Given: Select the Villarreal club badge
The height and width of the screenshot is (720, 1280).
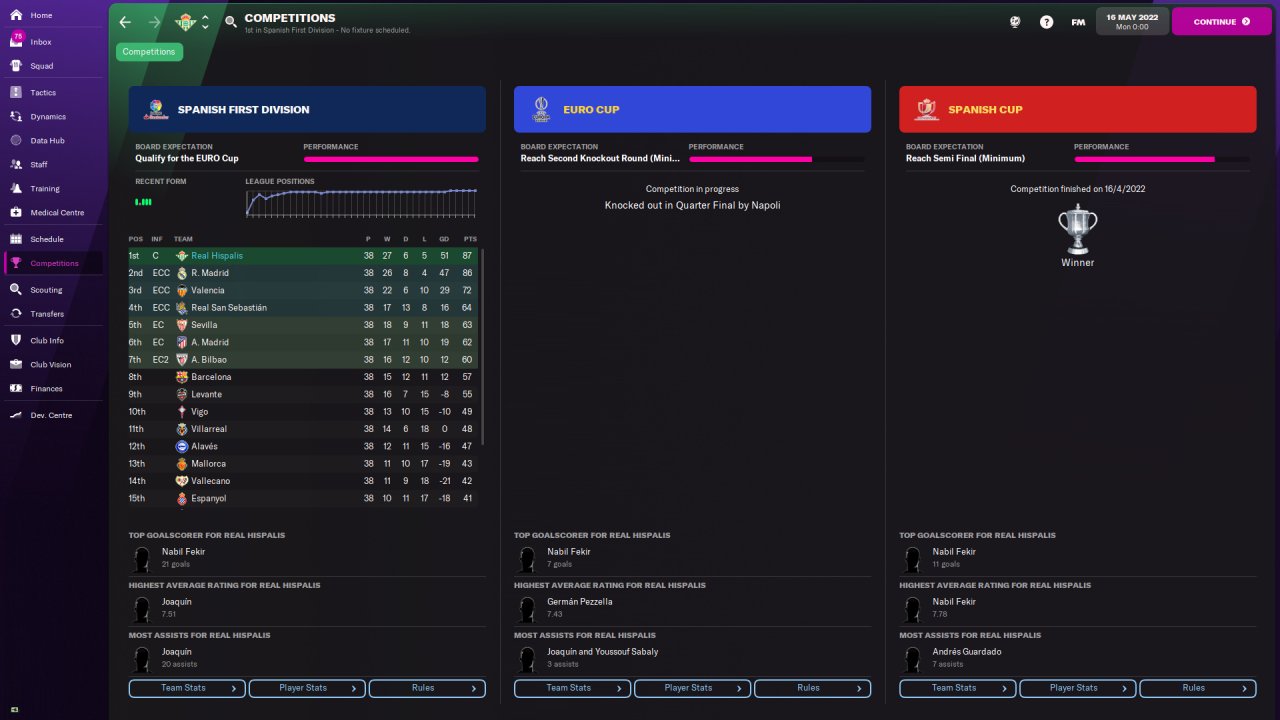Looking at the screenshot, I should click(182, 429).
